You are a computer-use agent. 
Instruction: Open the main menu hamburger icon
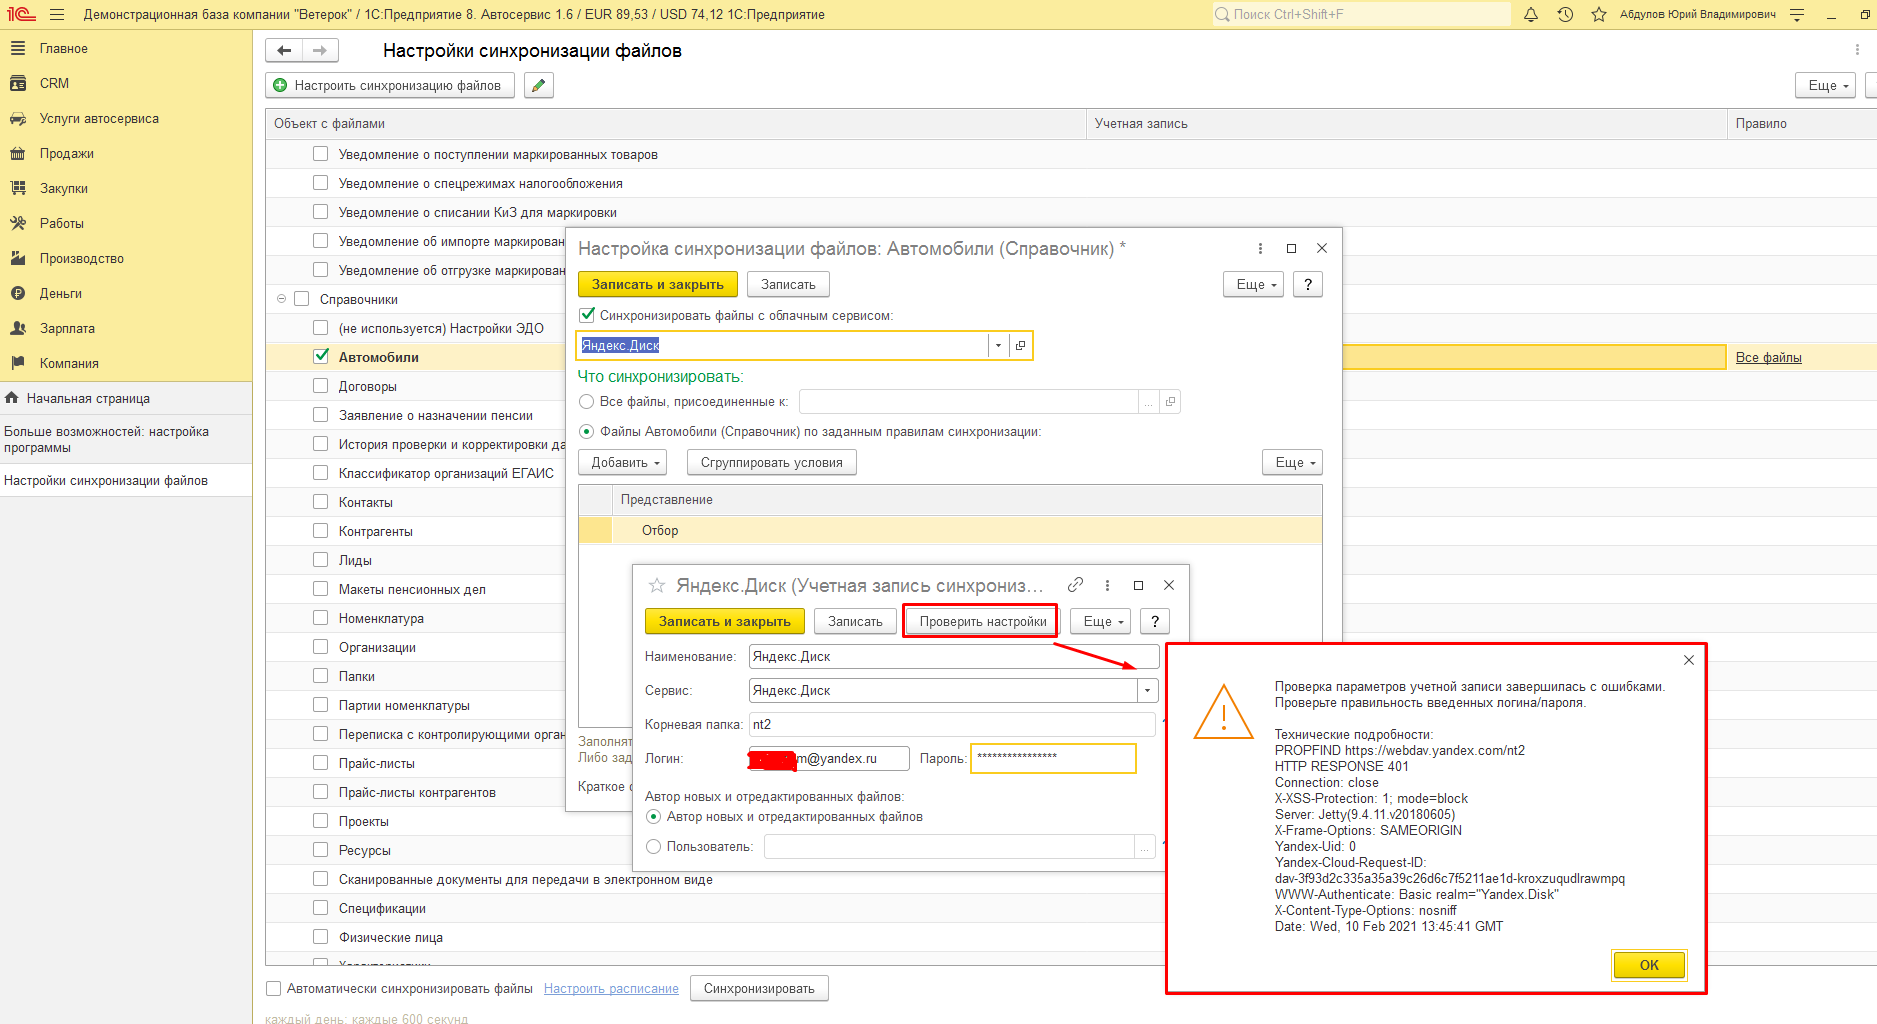(56, 15)
